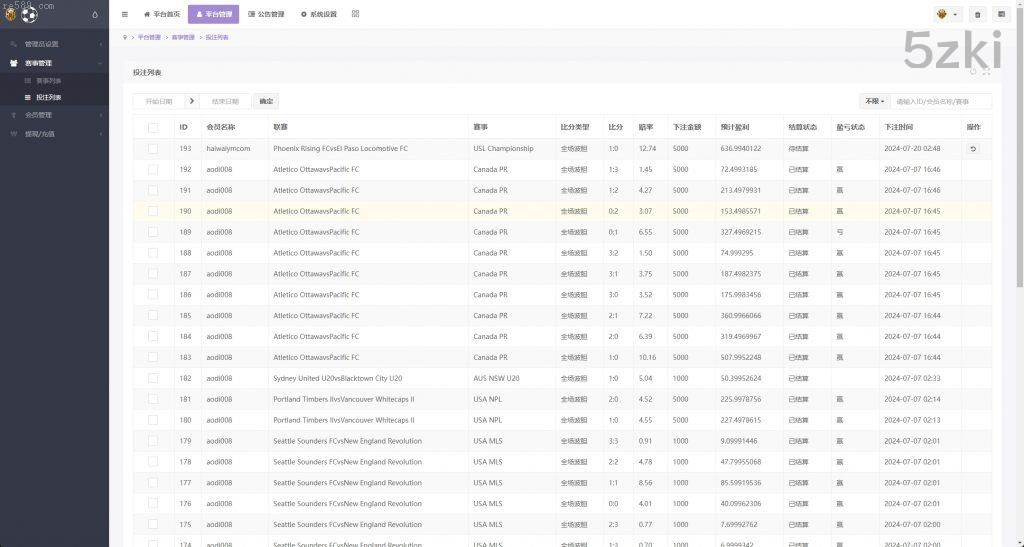Click the rightmost panel icon in the header
This screenshot has height=547, width=1024.
pos(1001,15)
